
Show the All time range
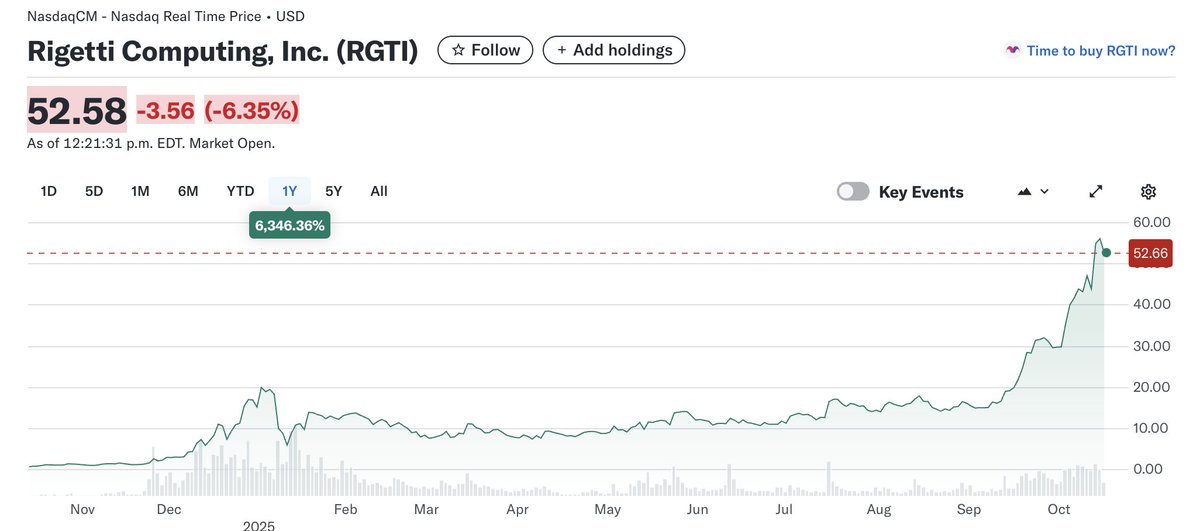tap(379, 191)
